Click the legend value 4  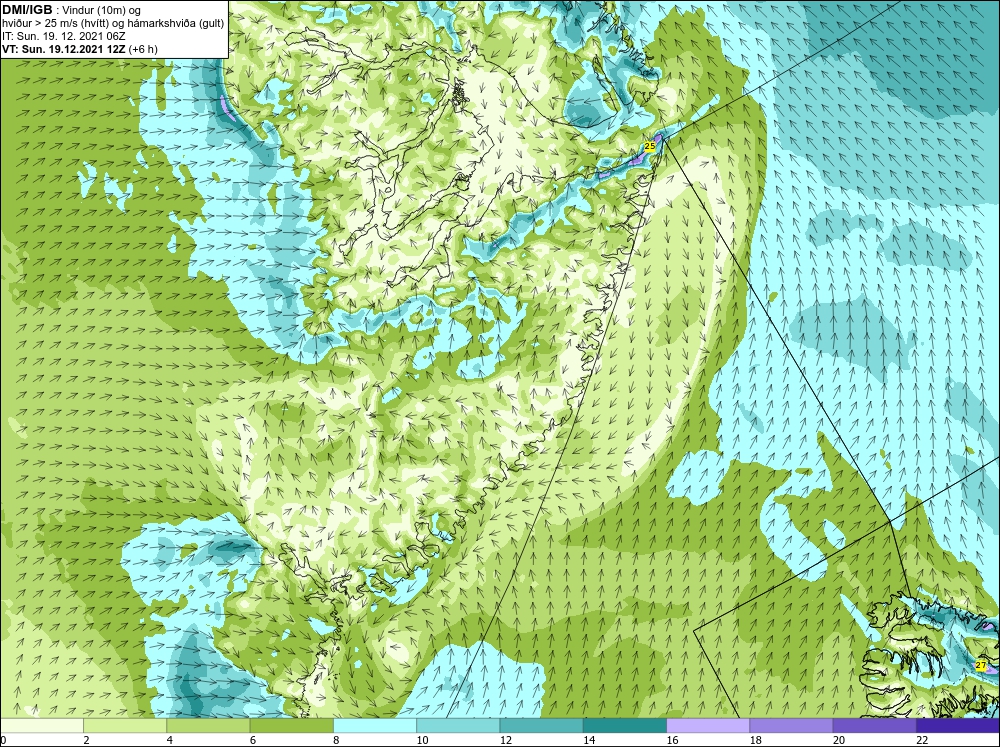(x=170, y=740)
